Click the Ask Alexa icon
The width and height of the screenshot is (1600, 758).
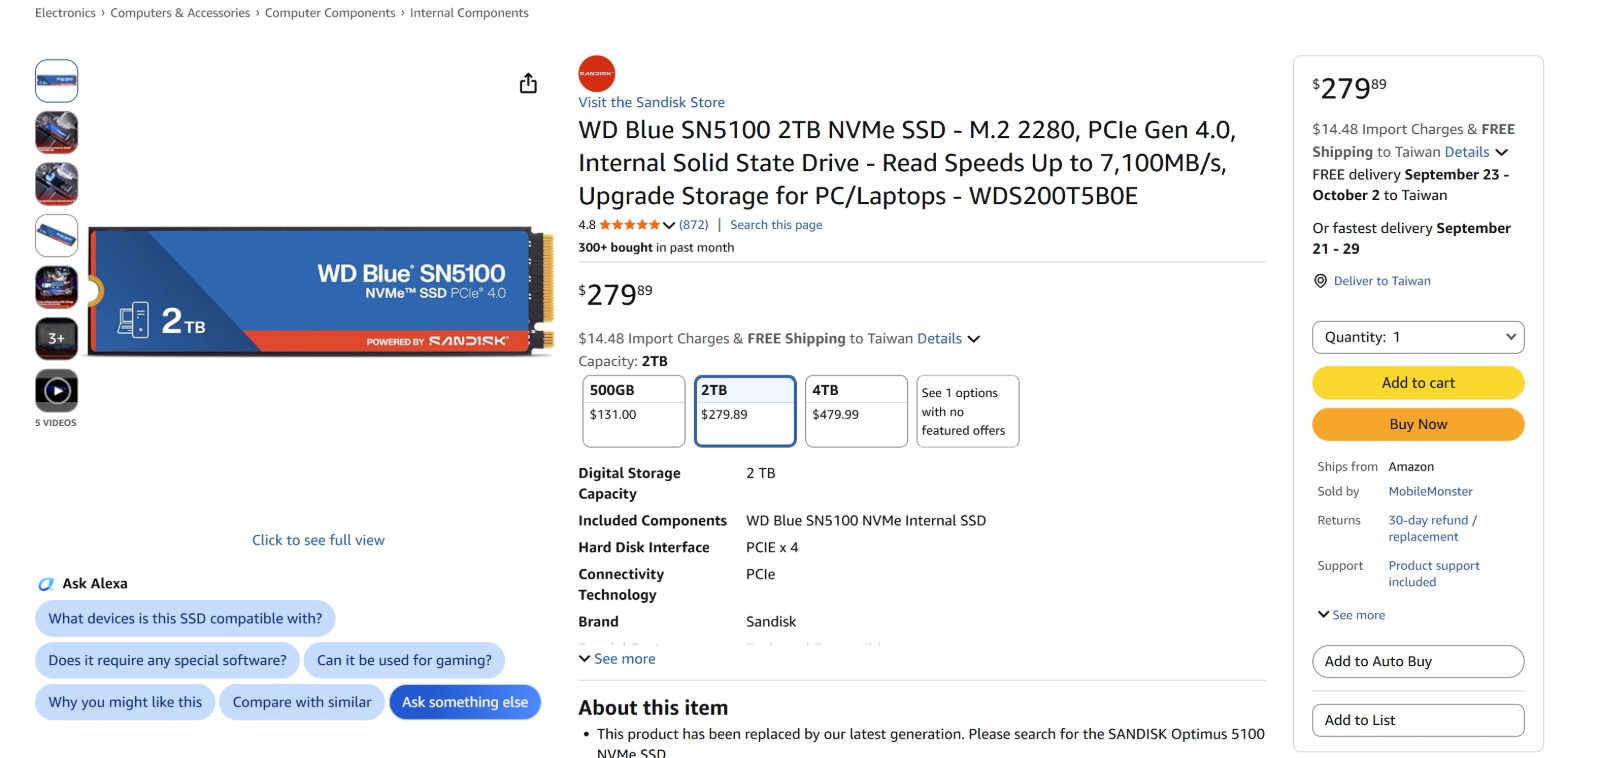46,584
